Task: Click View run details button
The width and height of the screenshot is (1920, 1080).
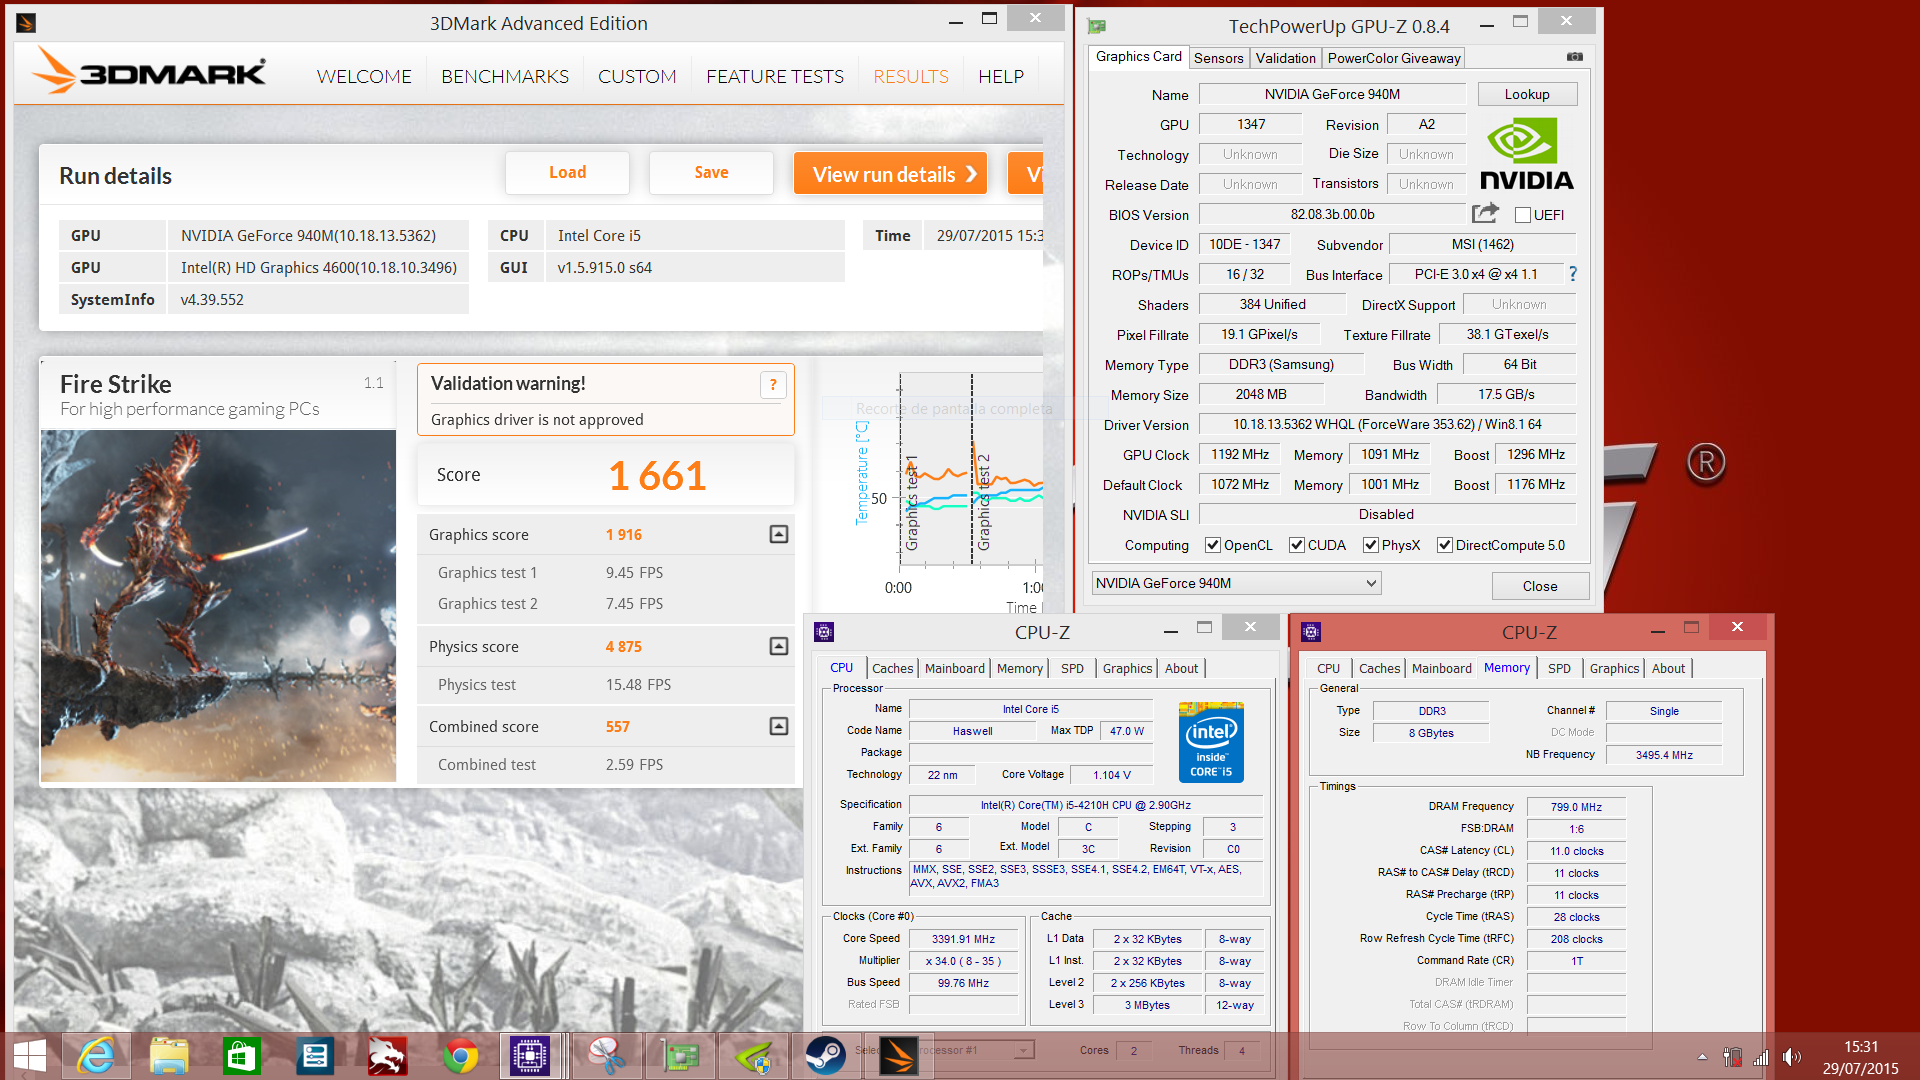Action: (890, 174)
